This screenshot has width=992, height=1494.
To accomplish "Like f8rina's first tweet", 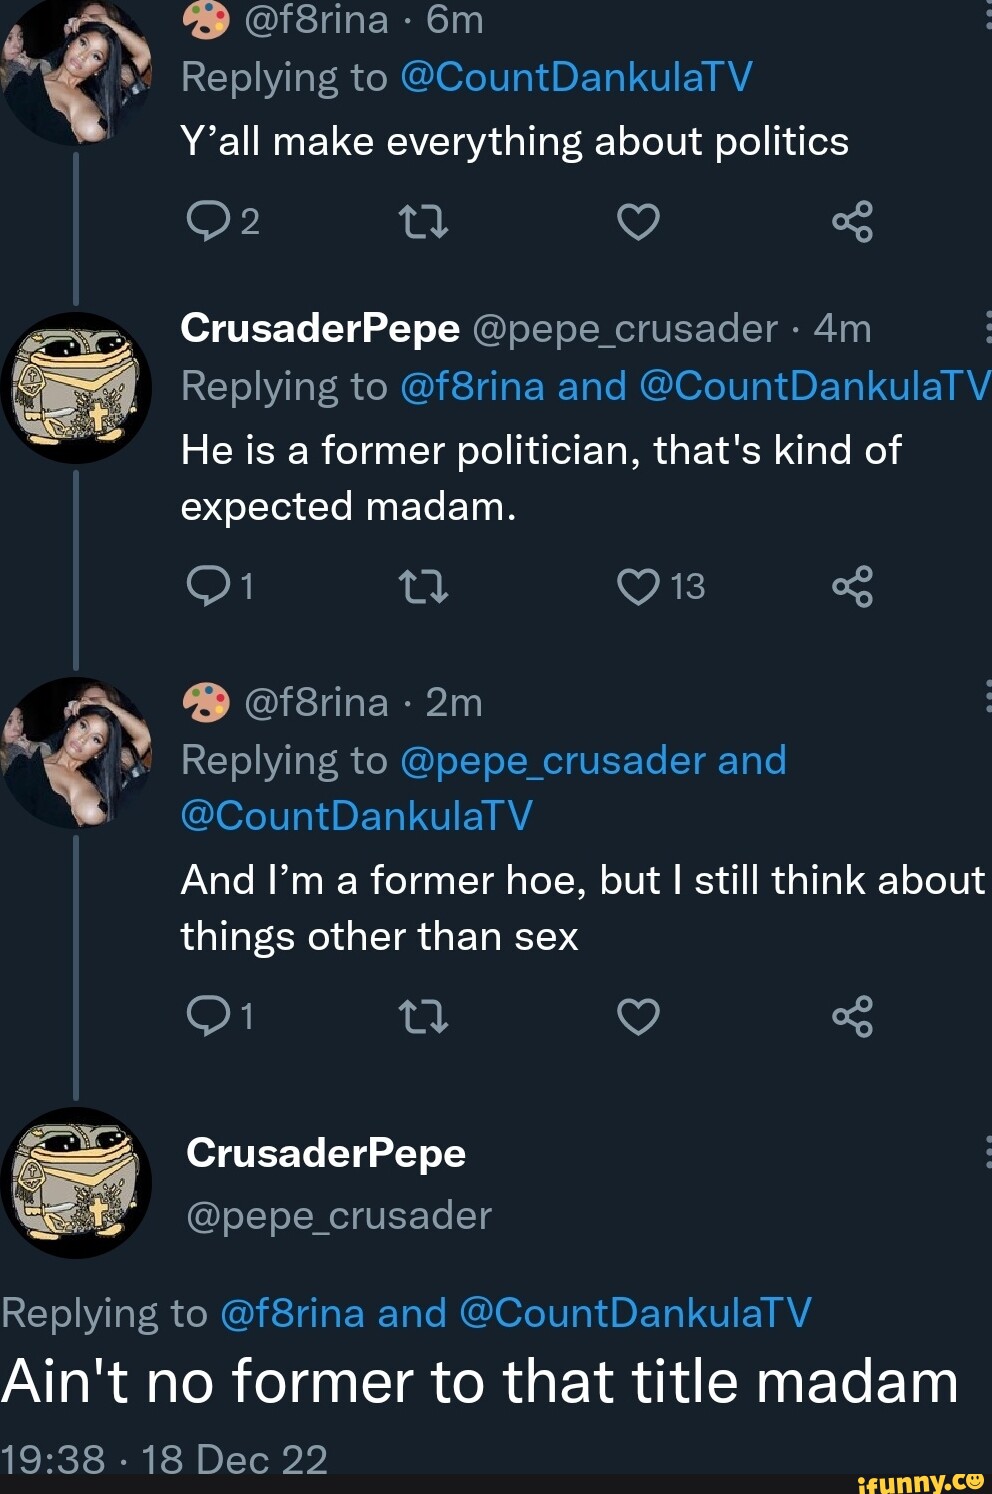I will pyautogui.click(x=639, y=222).
